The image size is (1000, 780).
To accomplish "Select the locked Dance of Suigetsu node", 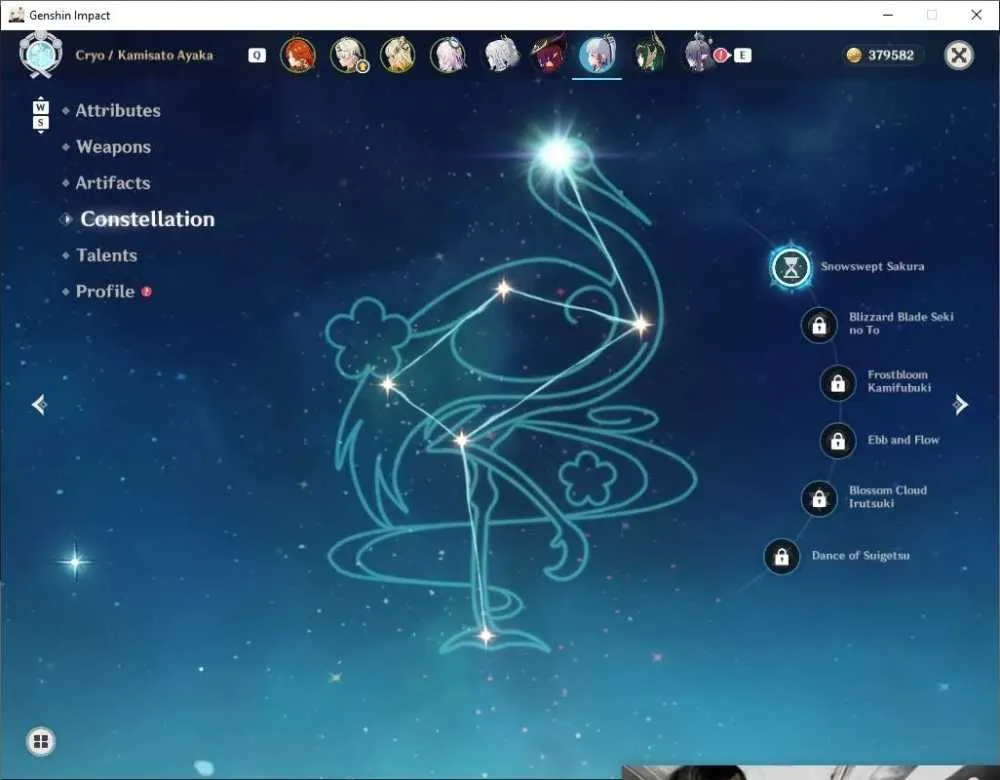I will coord(781,556).
